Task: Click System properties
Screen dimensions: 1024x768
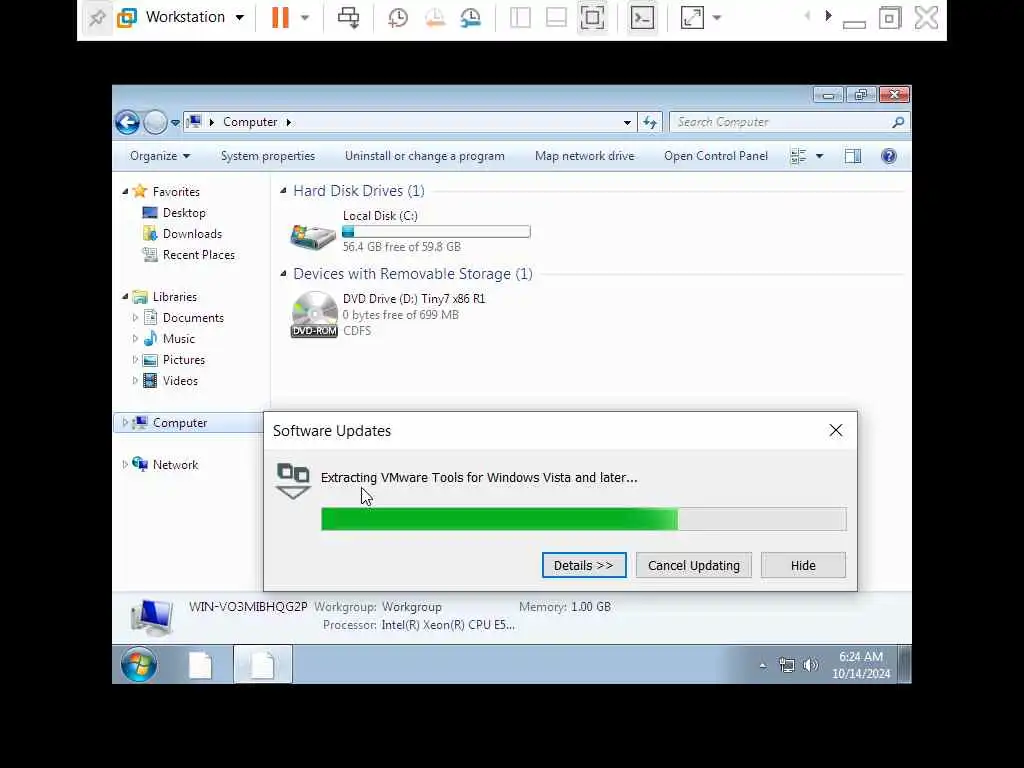Action: 268,156
